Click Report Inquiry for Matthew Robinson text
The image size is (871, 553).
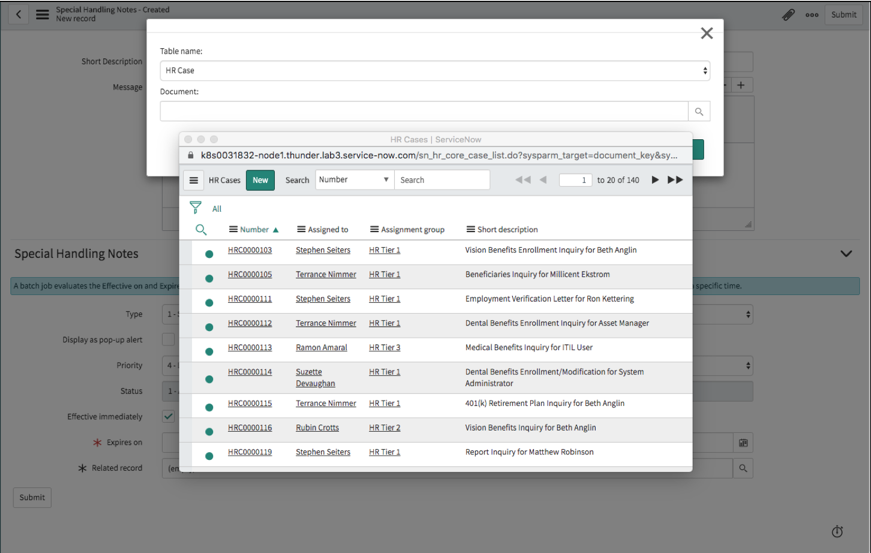(x=529, y=452)
